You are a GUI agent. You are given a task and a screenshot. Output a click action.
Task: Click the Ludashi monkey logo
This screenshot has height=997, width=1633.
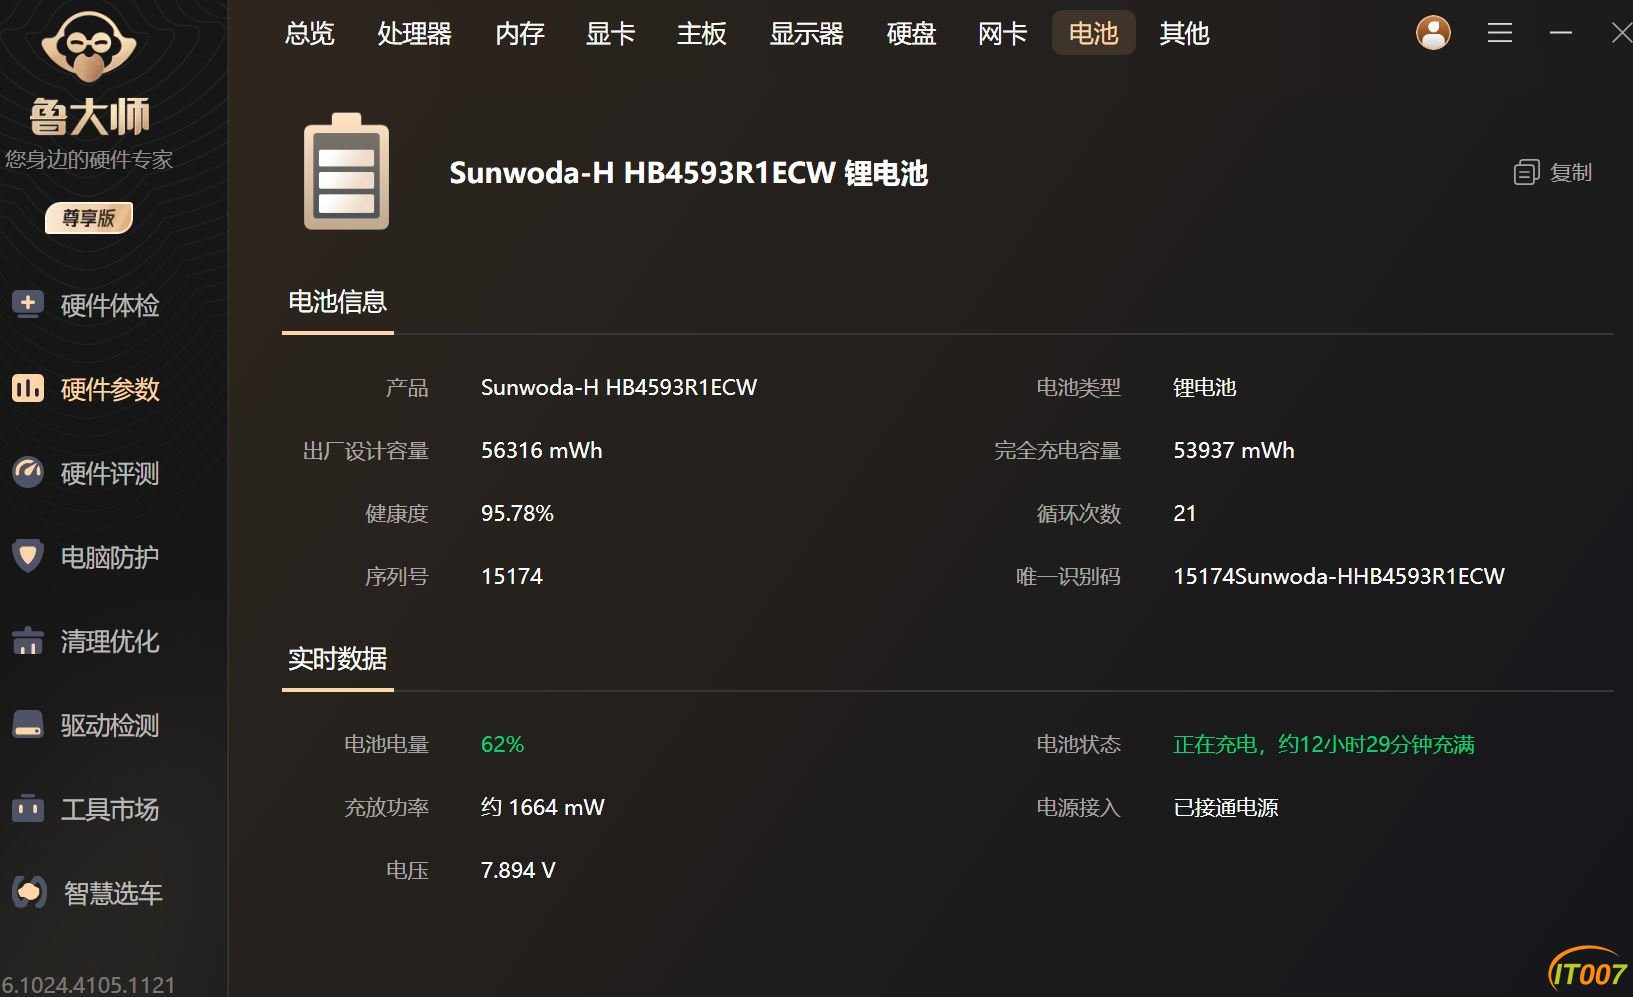[89, 46]
